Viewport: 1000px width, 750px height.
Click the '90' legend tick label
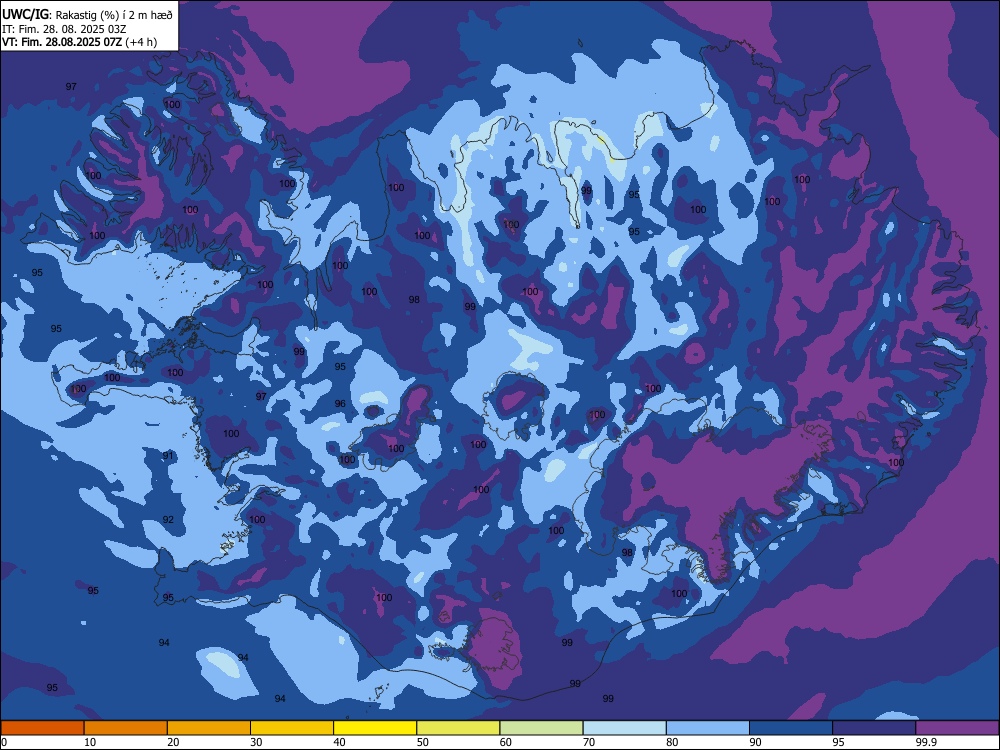755,742
